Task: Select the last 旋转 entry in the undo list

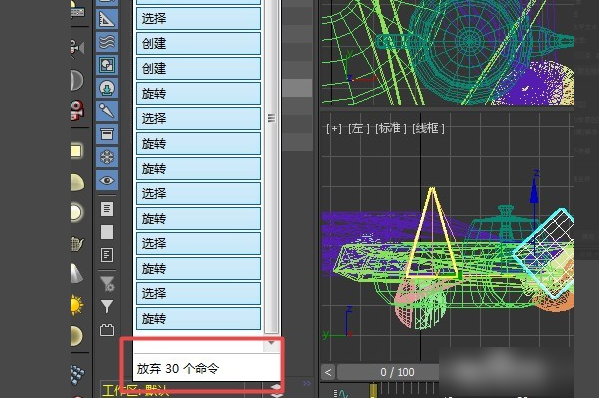Action: pos(198,319)
